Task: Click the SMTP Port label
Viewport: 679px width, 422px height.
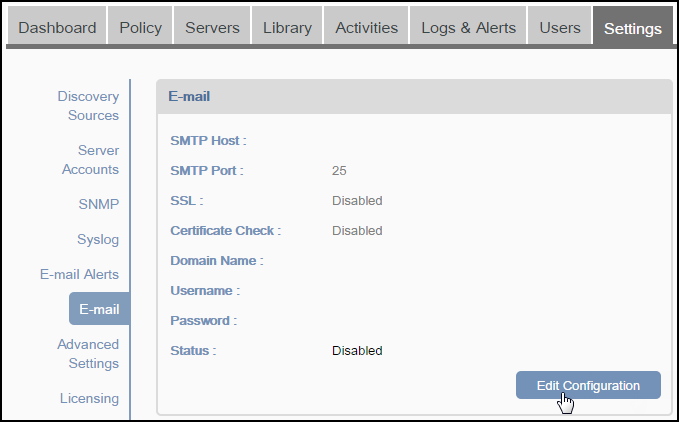Action: click(x=207, y=171)
